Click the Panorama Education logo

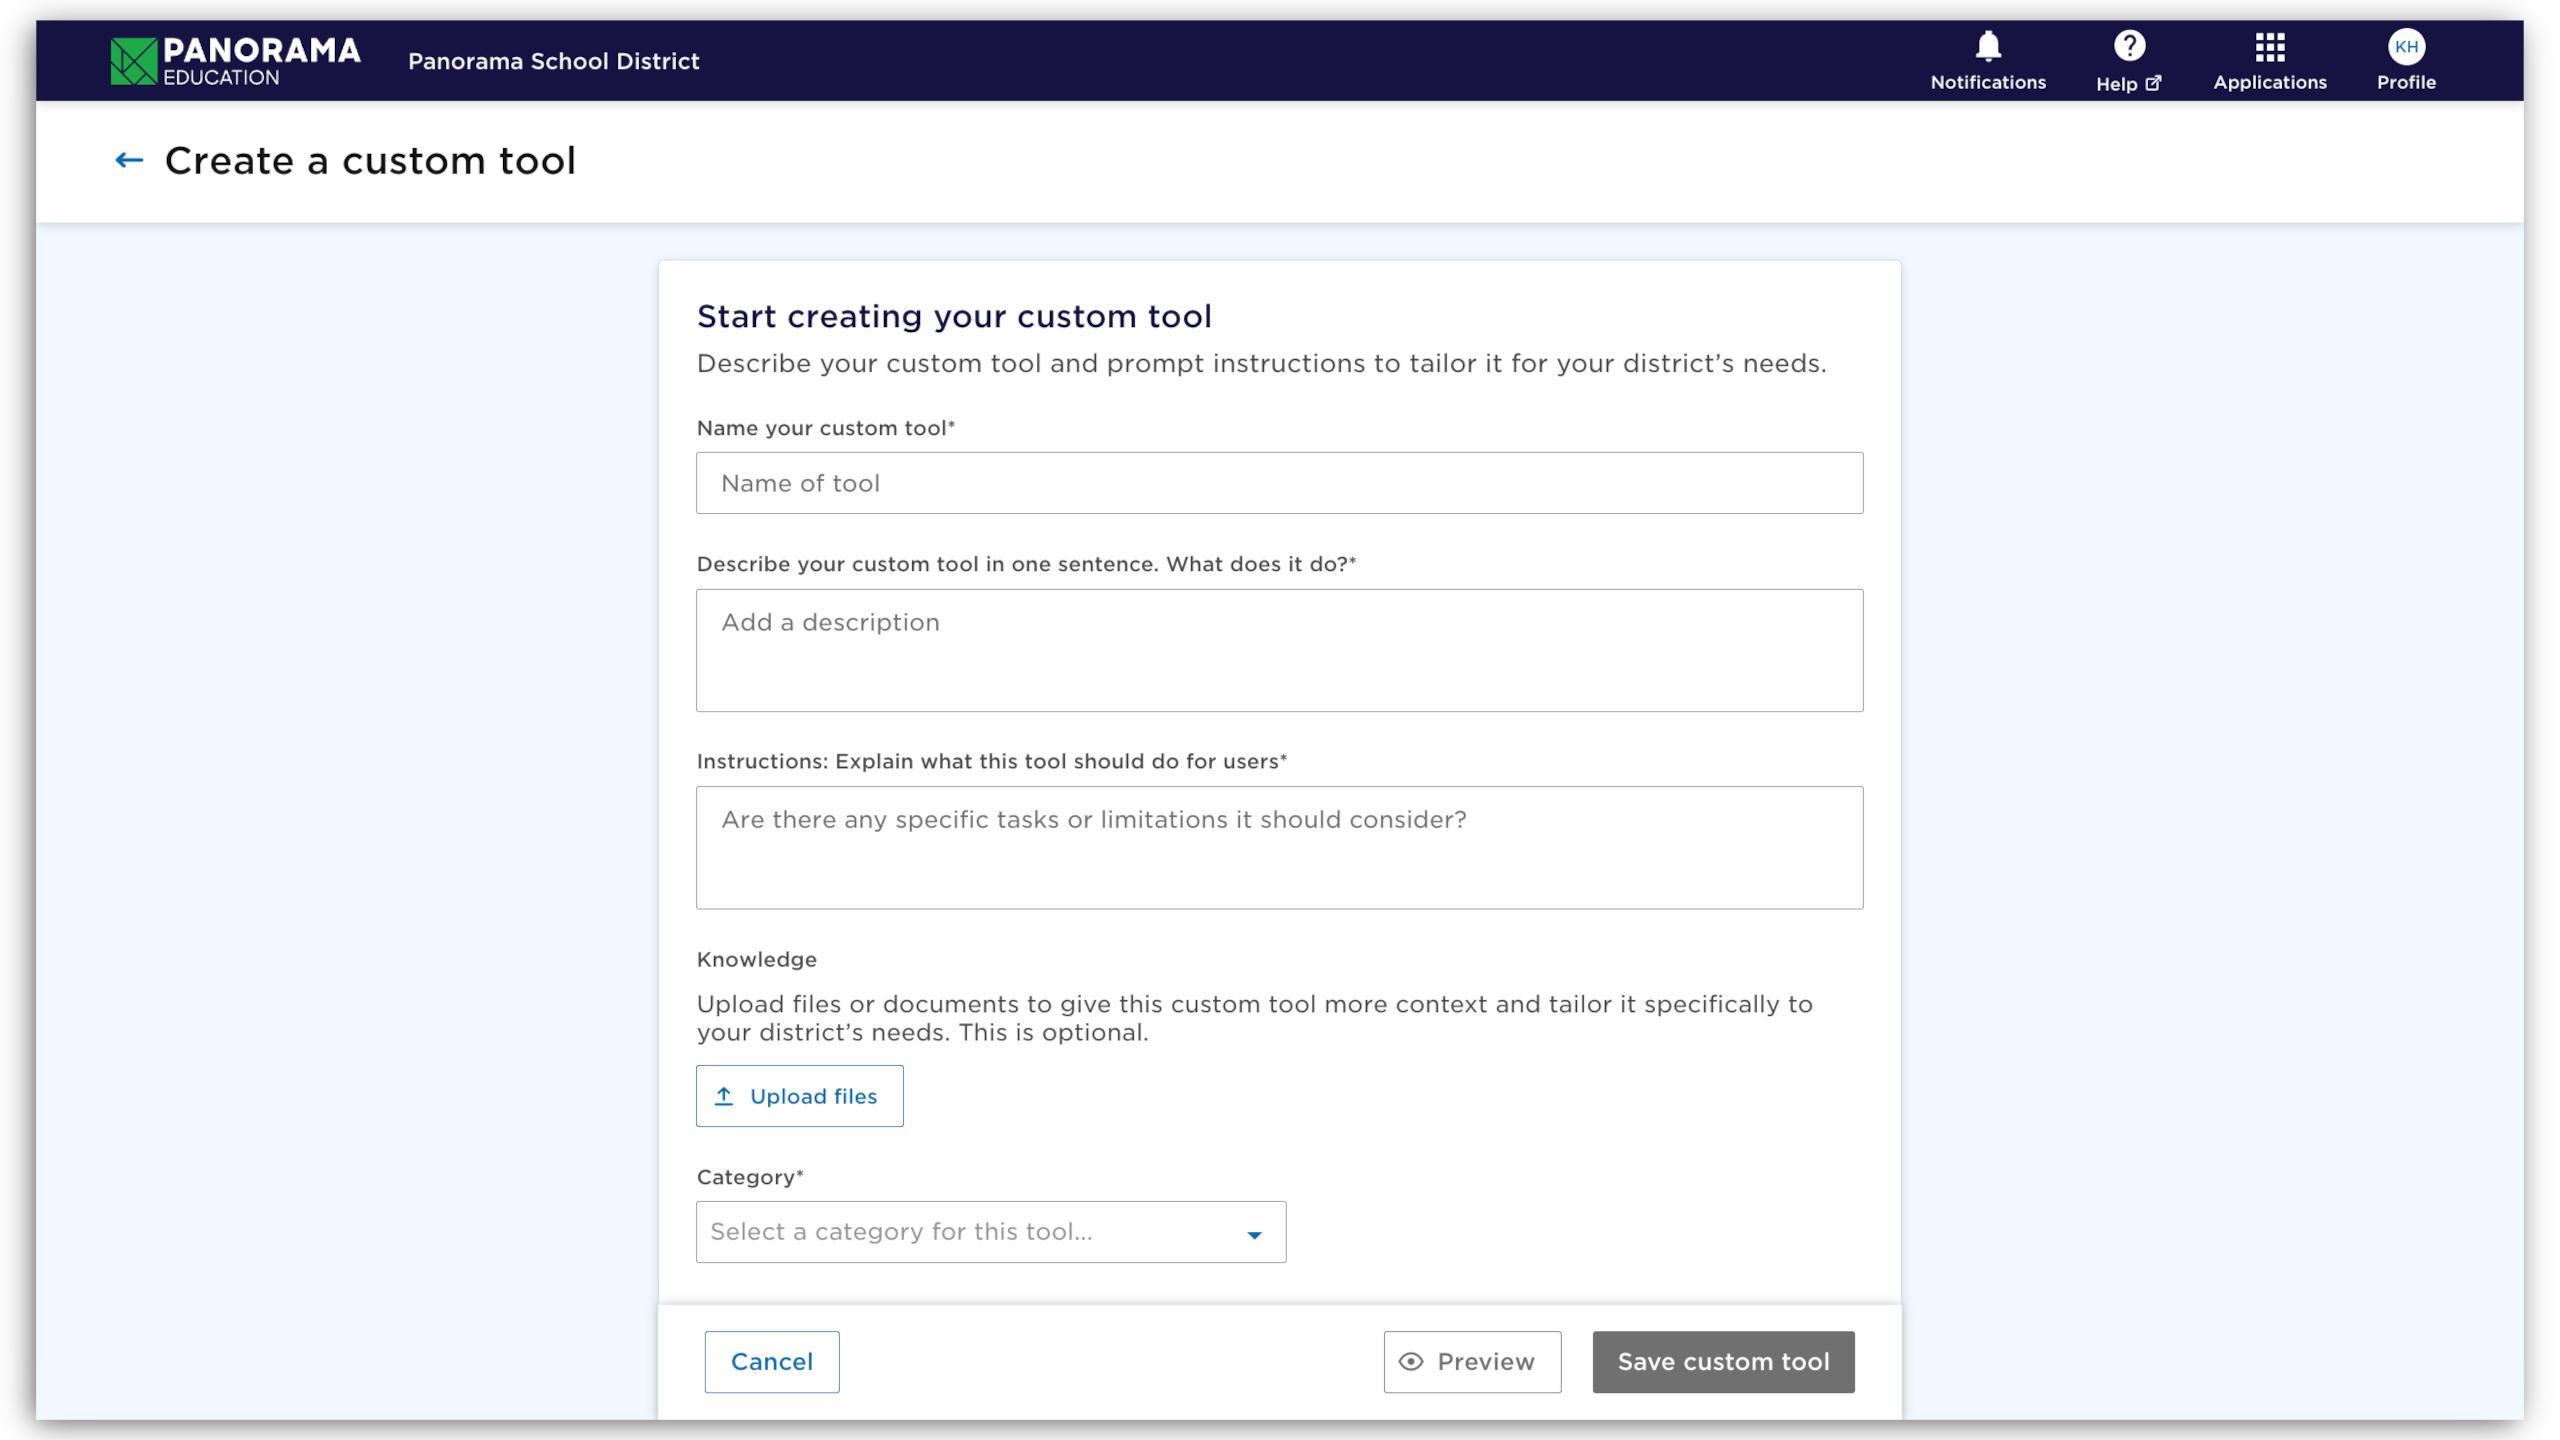pos(235,61)
